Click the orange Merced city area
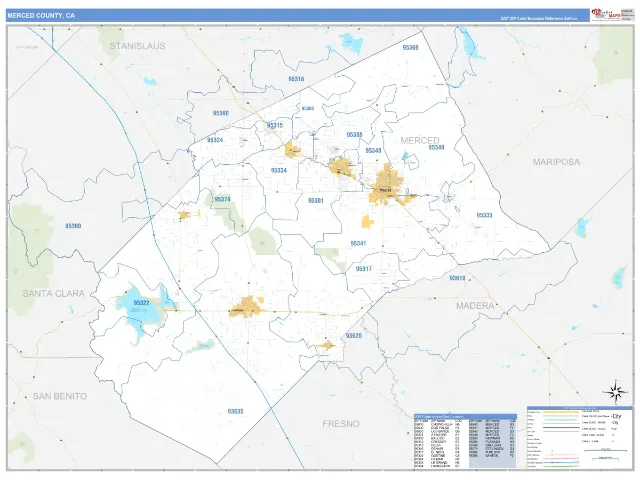The height and width of the screenshot is (480, 640). 386,186
